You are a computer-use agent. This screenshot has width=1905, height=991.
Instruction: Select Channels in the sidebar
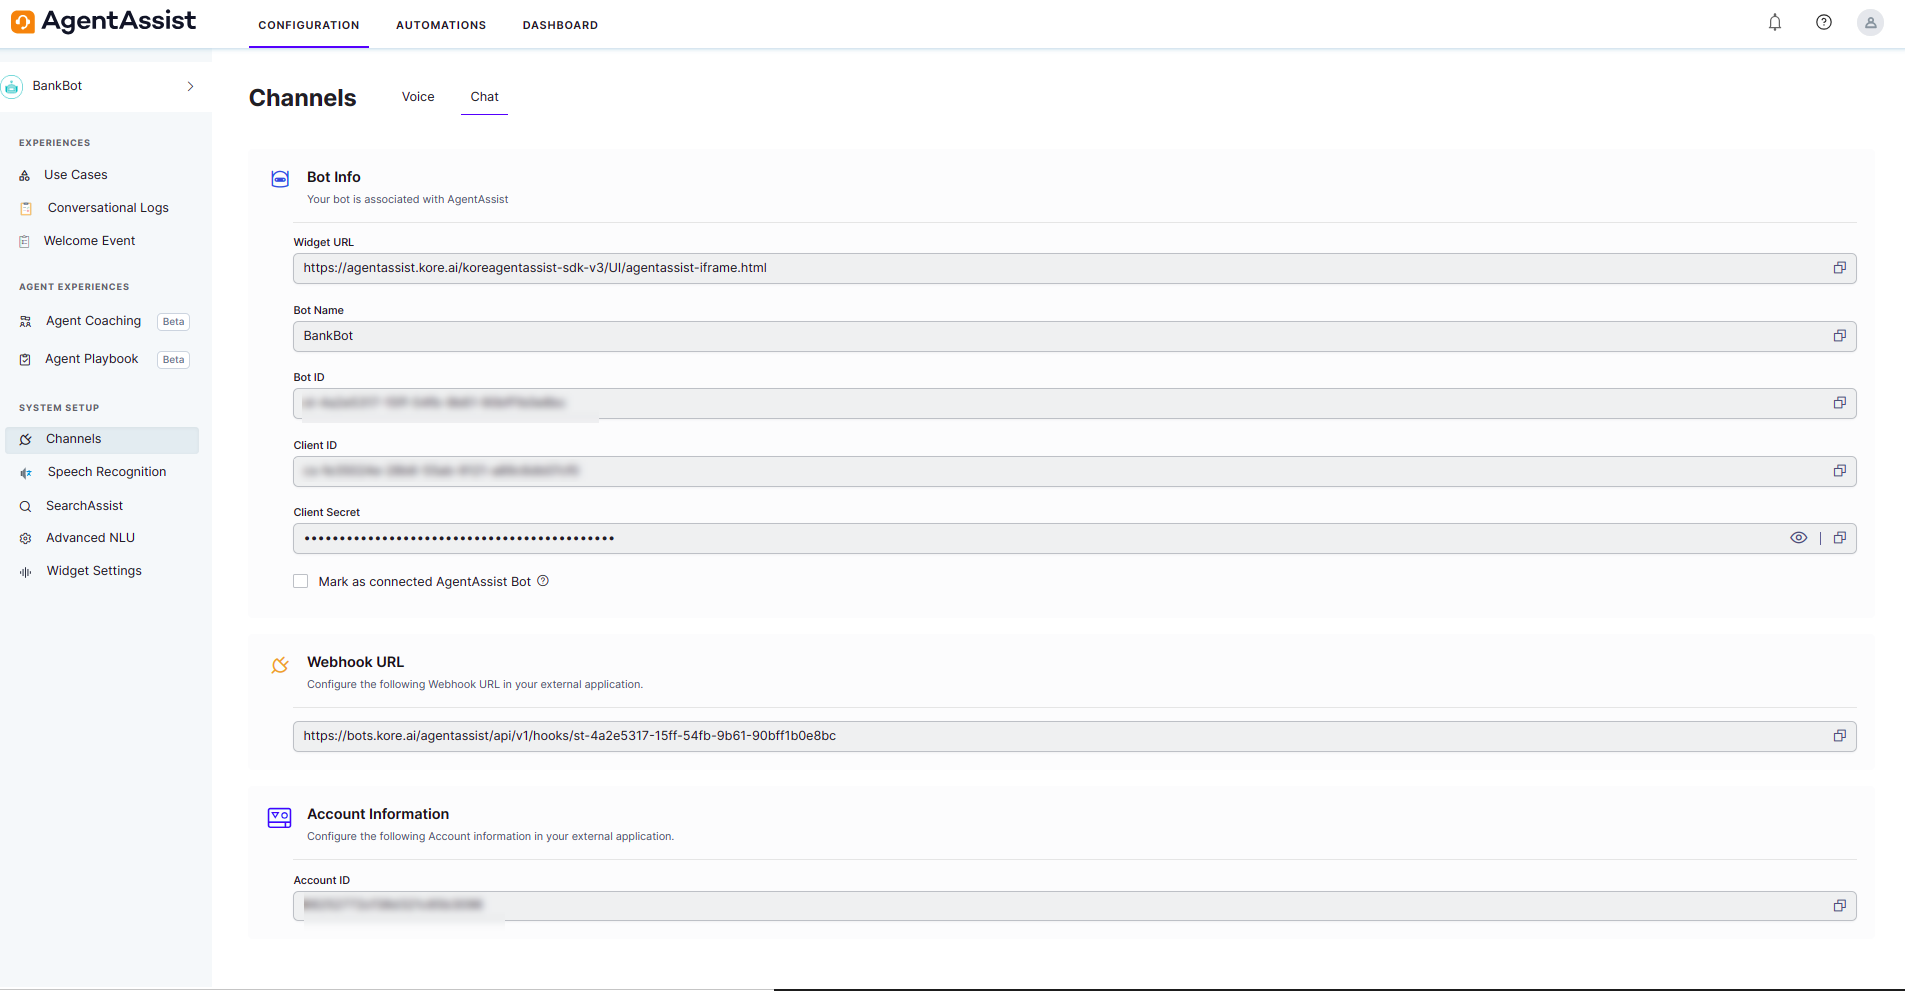point(102,440)
